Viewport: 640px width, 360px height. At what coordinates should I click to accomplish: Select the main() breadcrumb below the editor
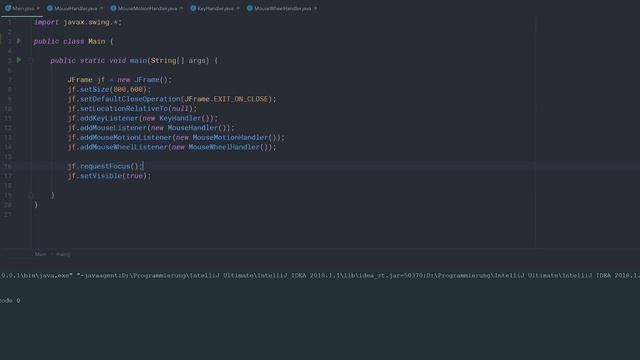coord(63,254)
